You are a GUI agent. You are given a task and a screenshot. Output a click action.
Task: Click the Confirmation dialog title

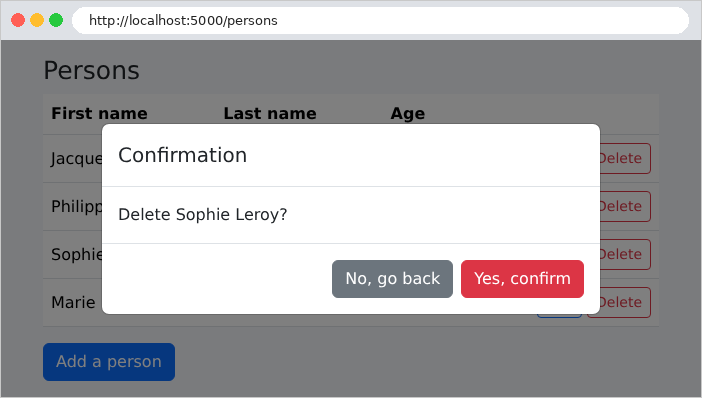click(183, 155)
